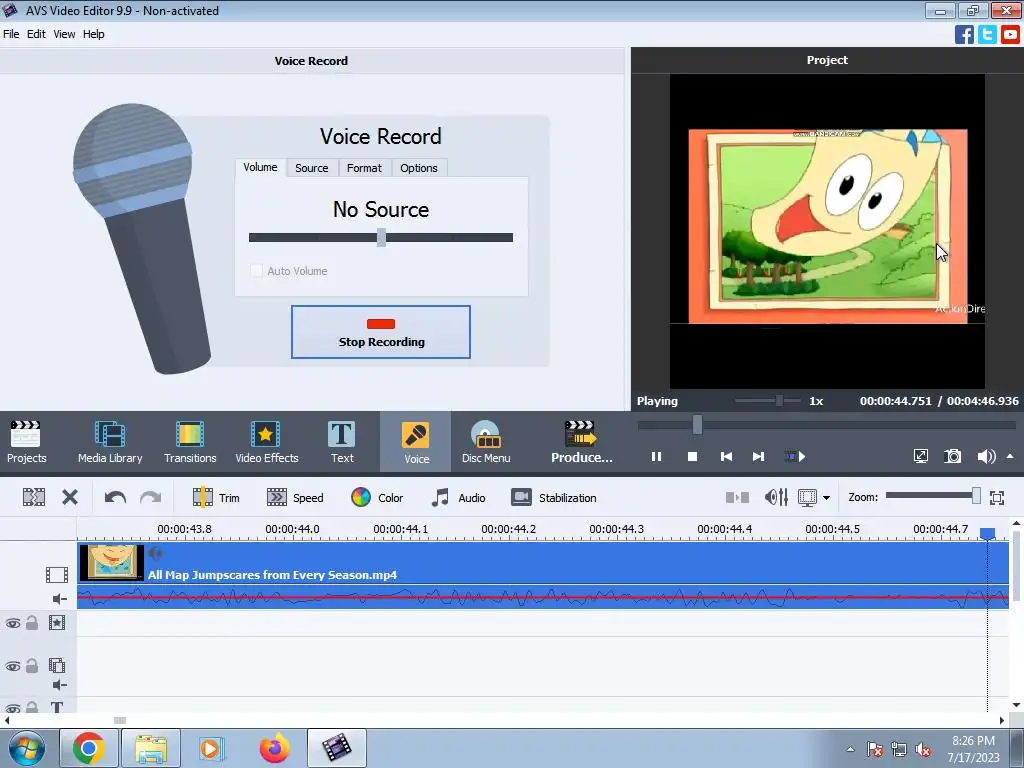Undo the last action
Viewport: 1024px width, 768px height.
coord(115,498)
